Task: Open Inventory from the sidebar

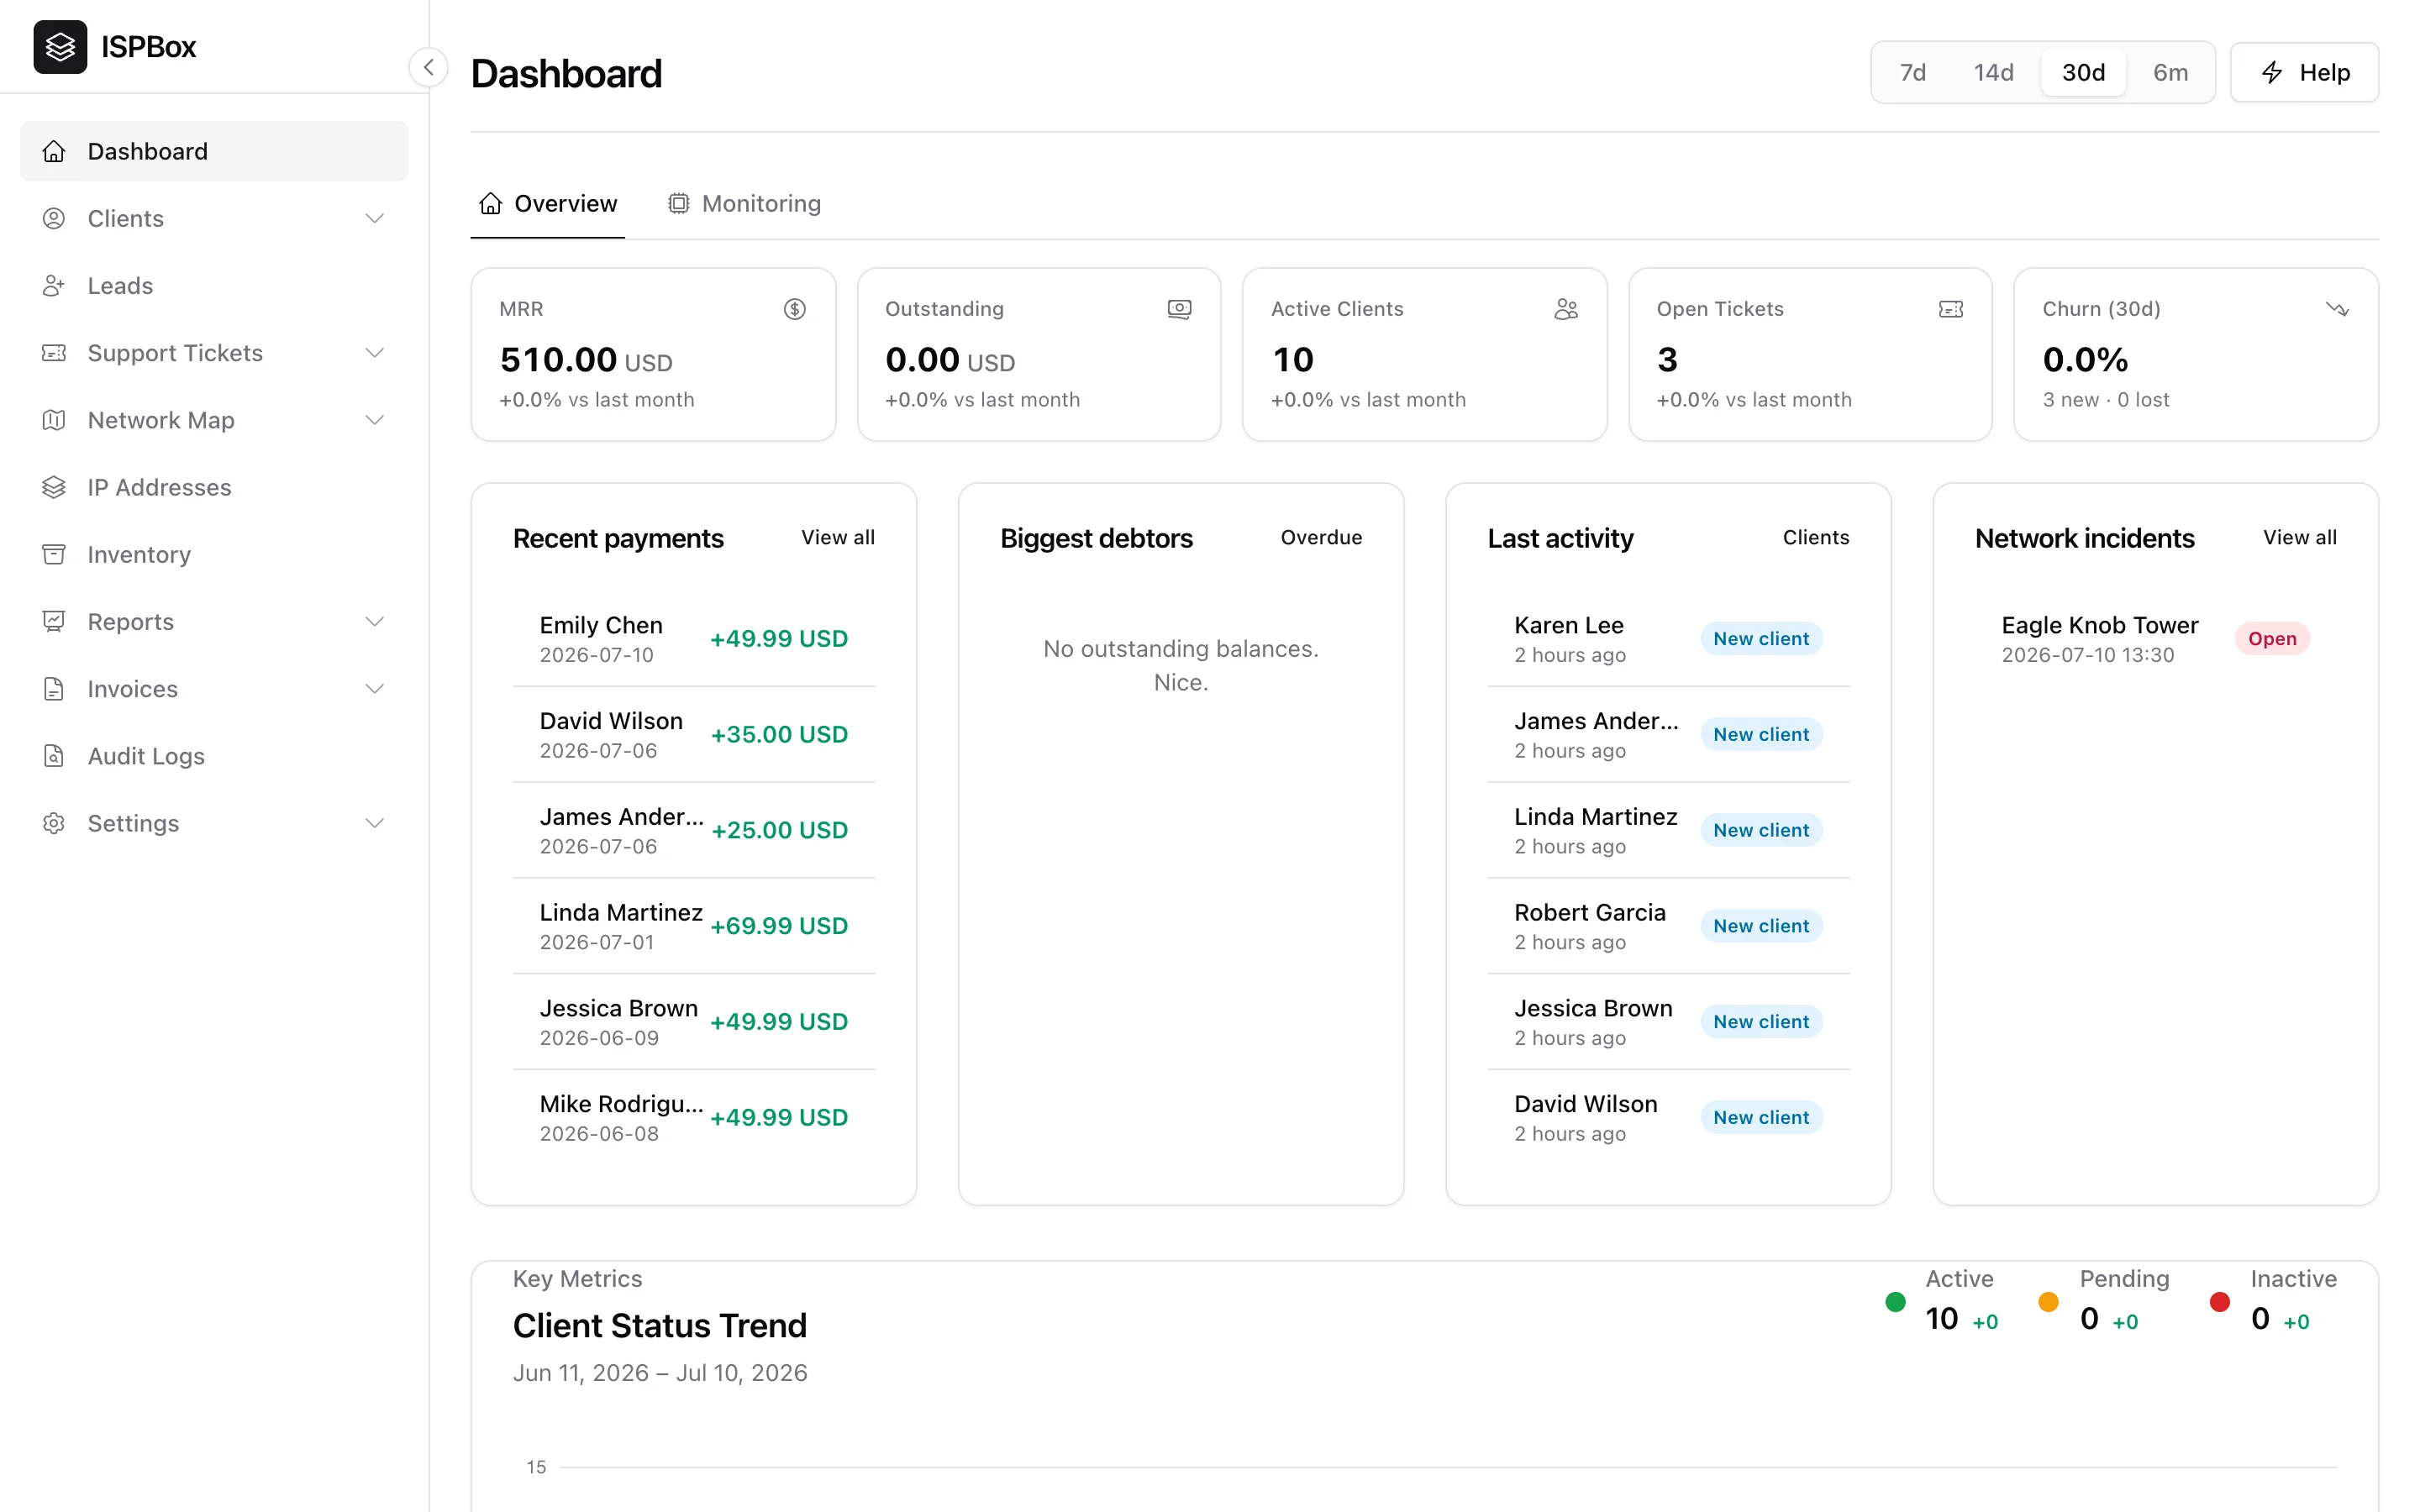Action: (214, 554)
